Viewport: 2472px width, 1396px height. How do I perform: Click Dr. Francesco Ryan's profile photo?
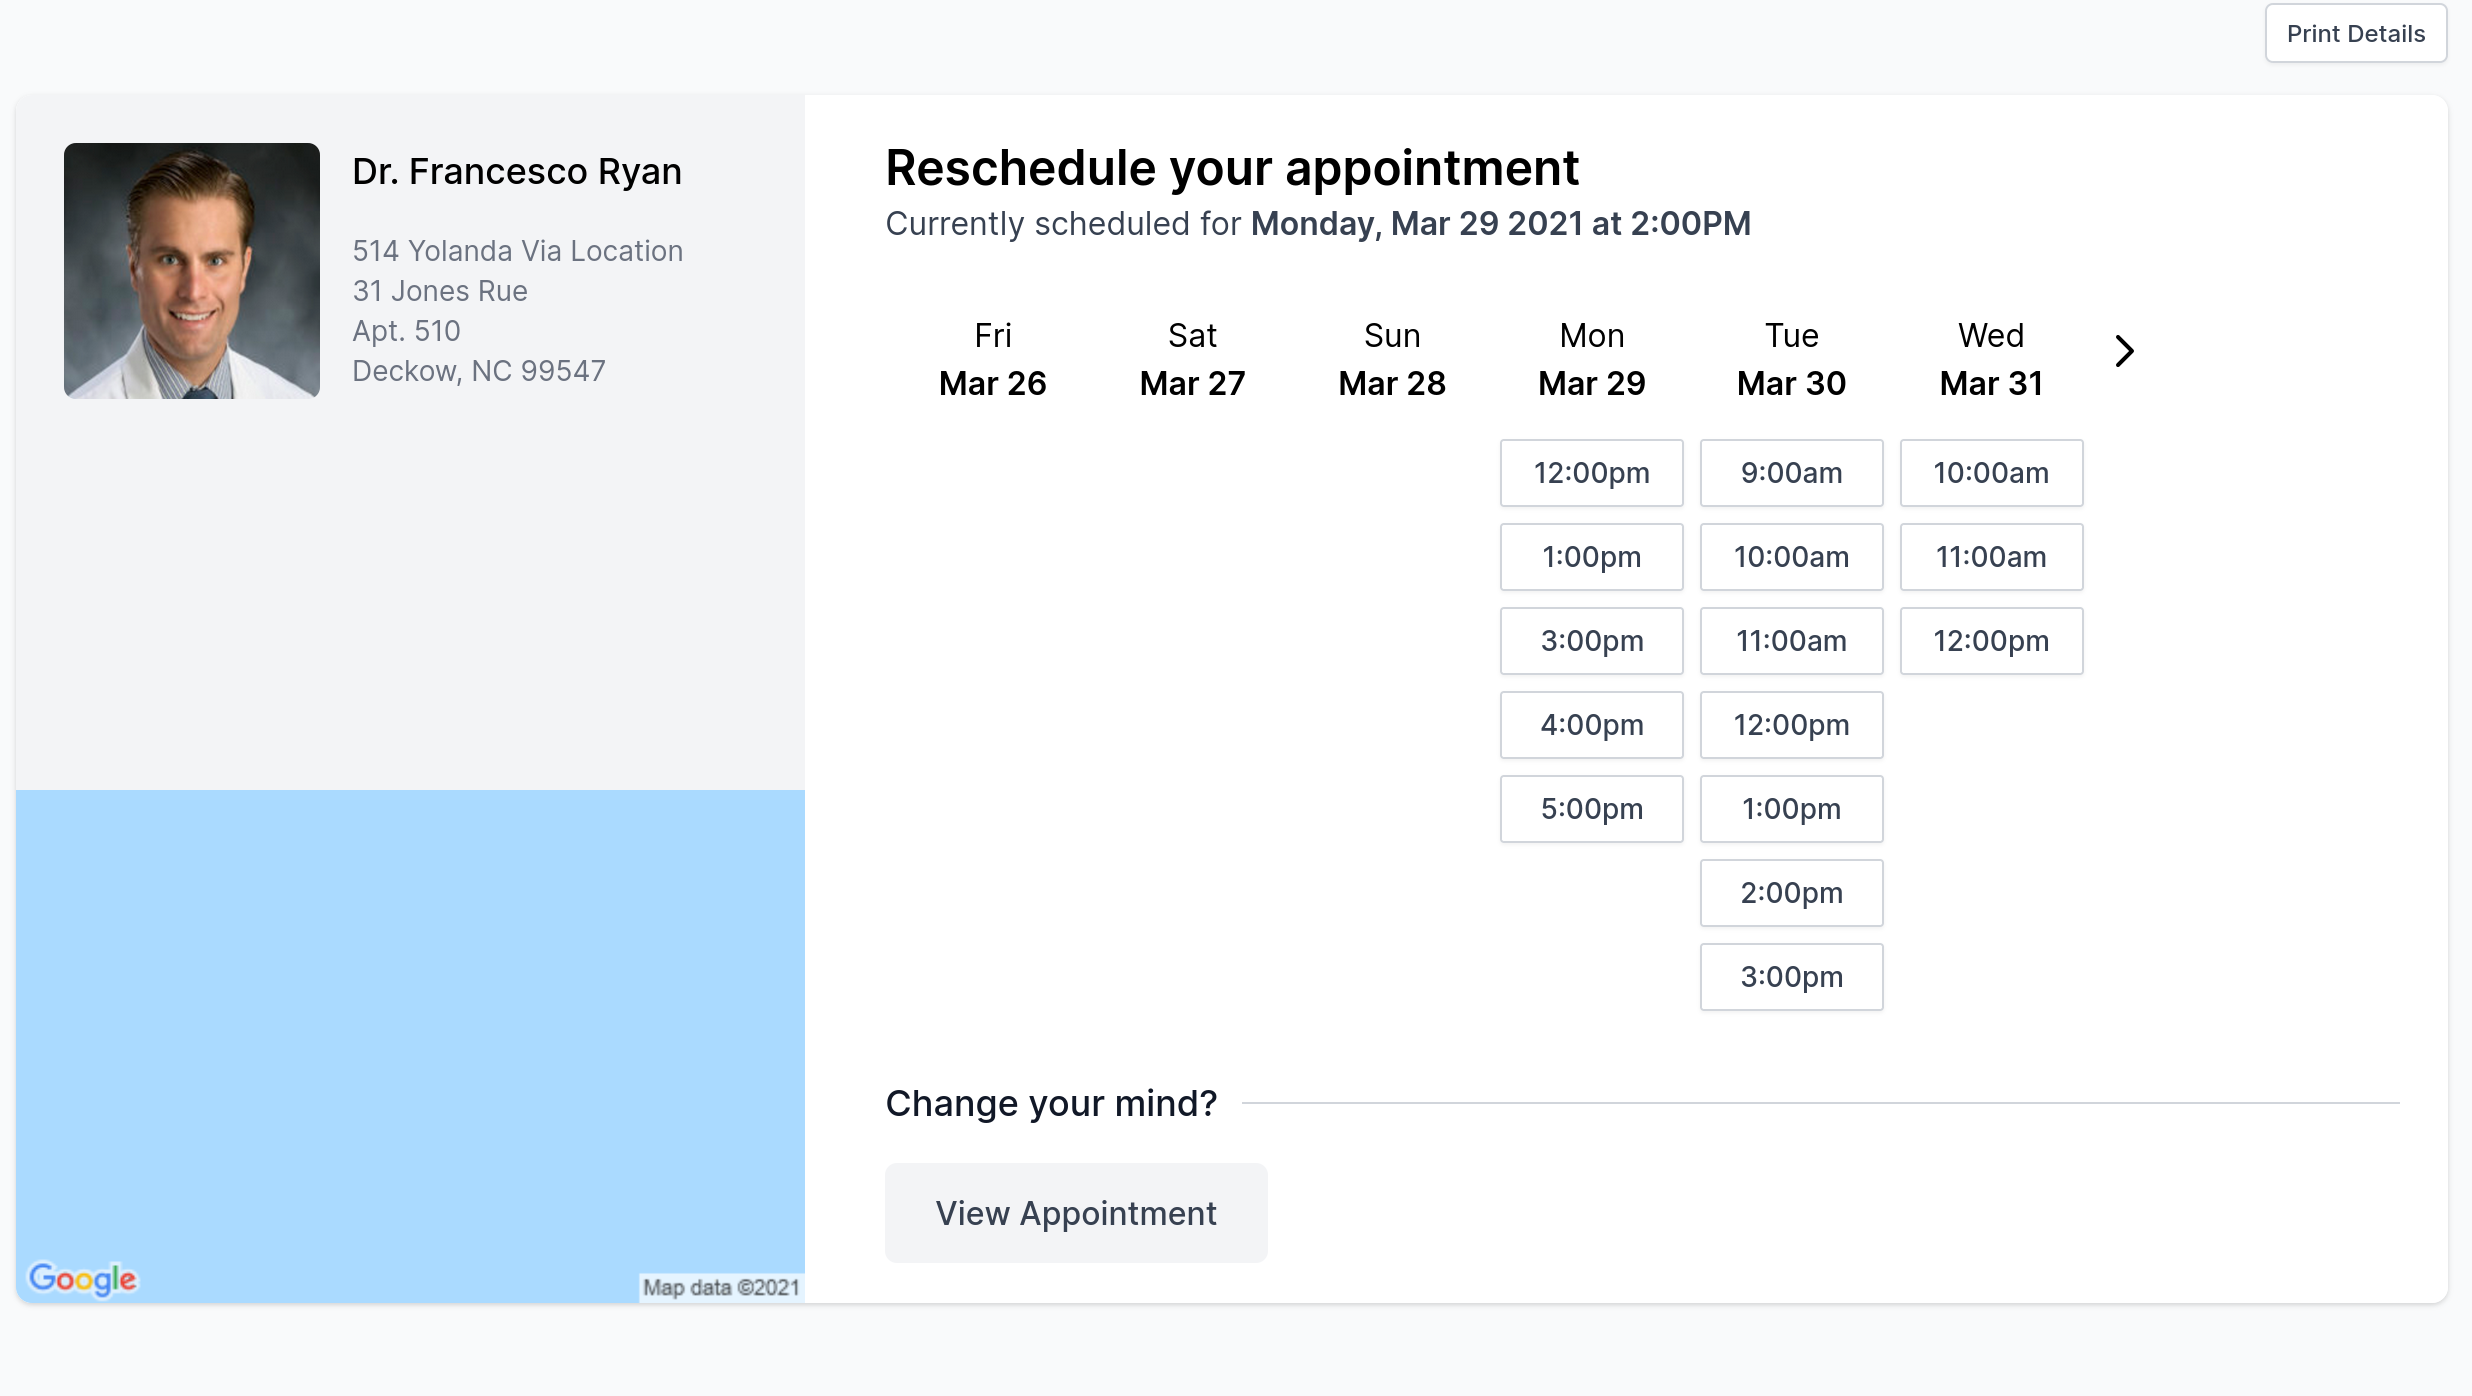[192, 271]
